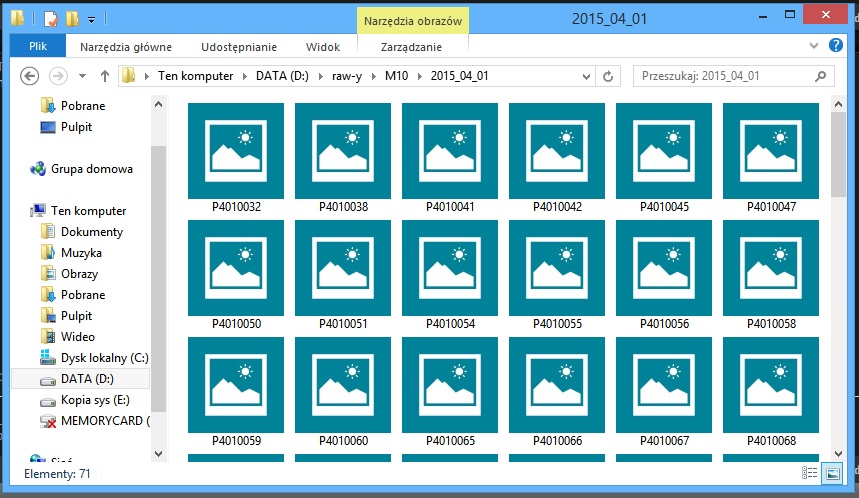This screenshot has height=498, width=859.
Task: Switch to the Widok ribbon tab
Action: pos(323,46)
